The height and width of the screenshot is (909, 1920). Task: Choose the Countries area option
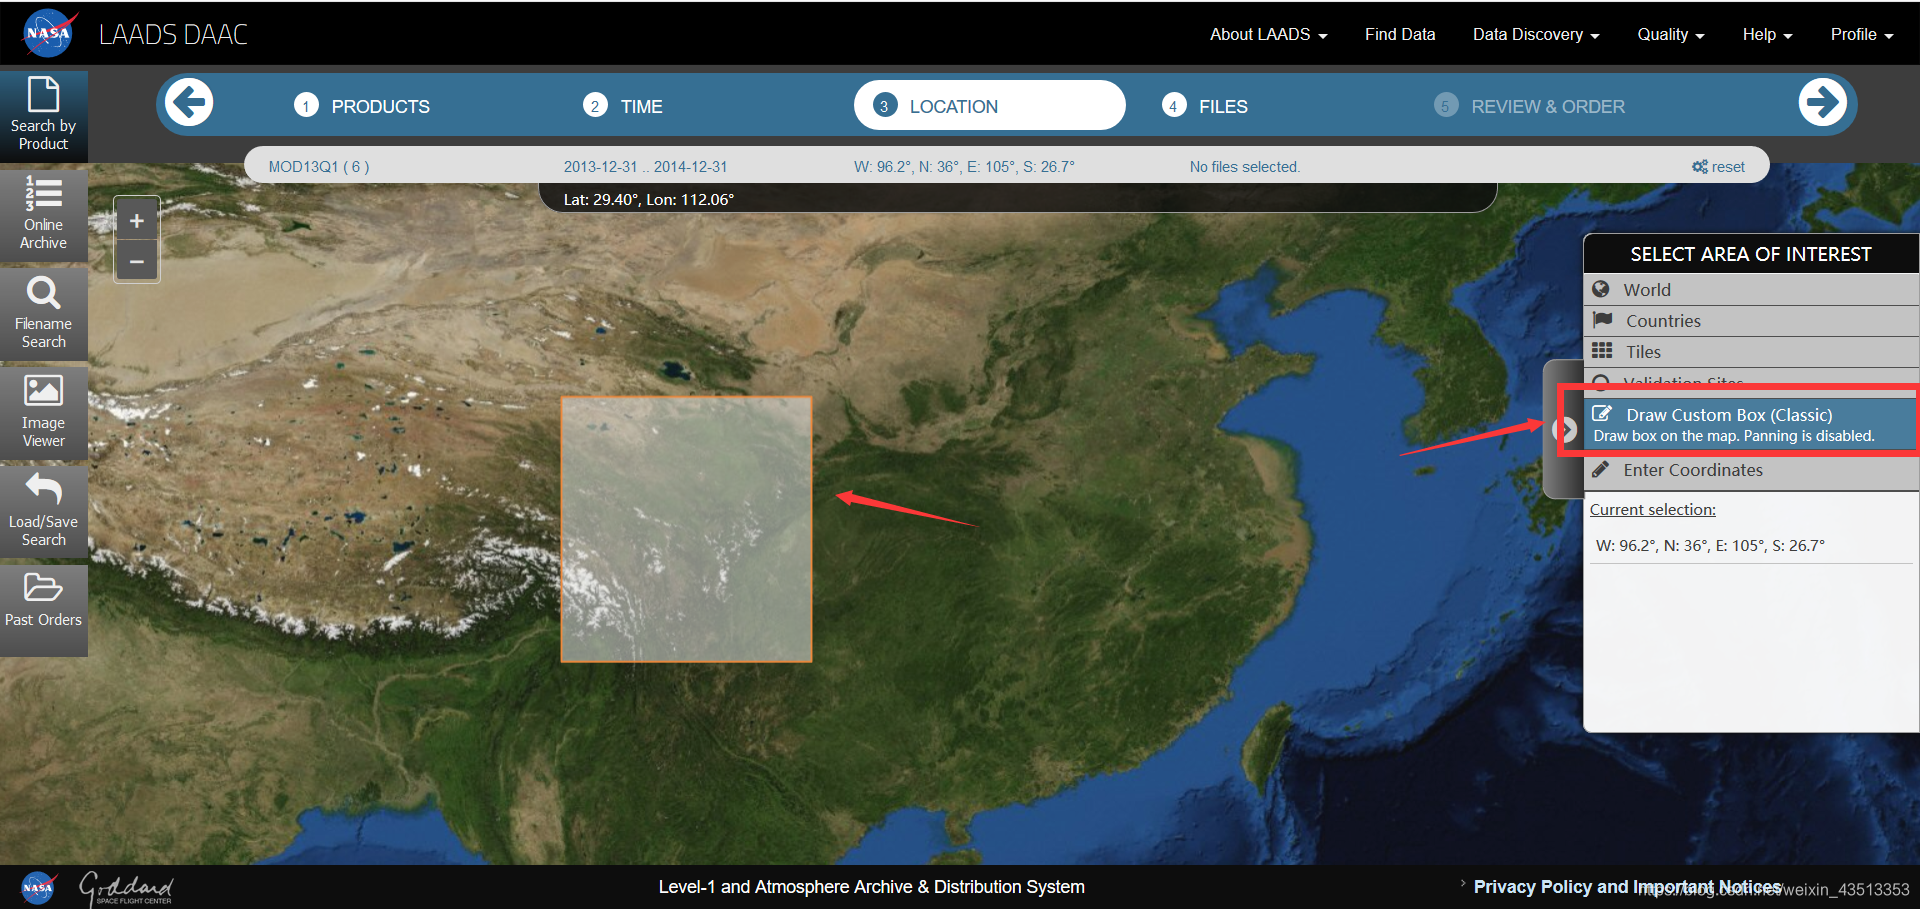click(1750, 321)
